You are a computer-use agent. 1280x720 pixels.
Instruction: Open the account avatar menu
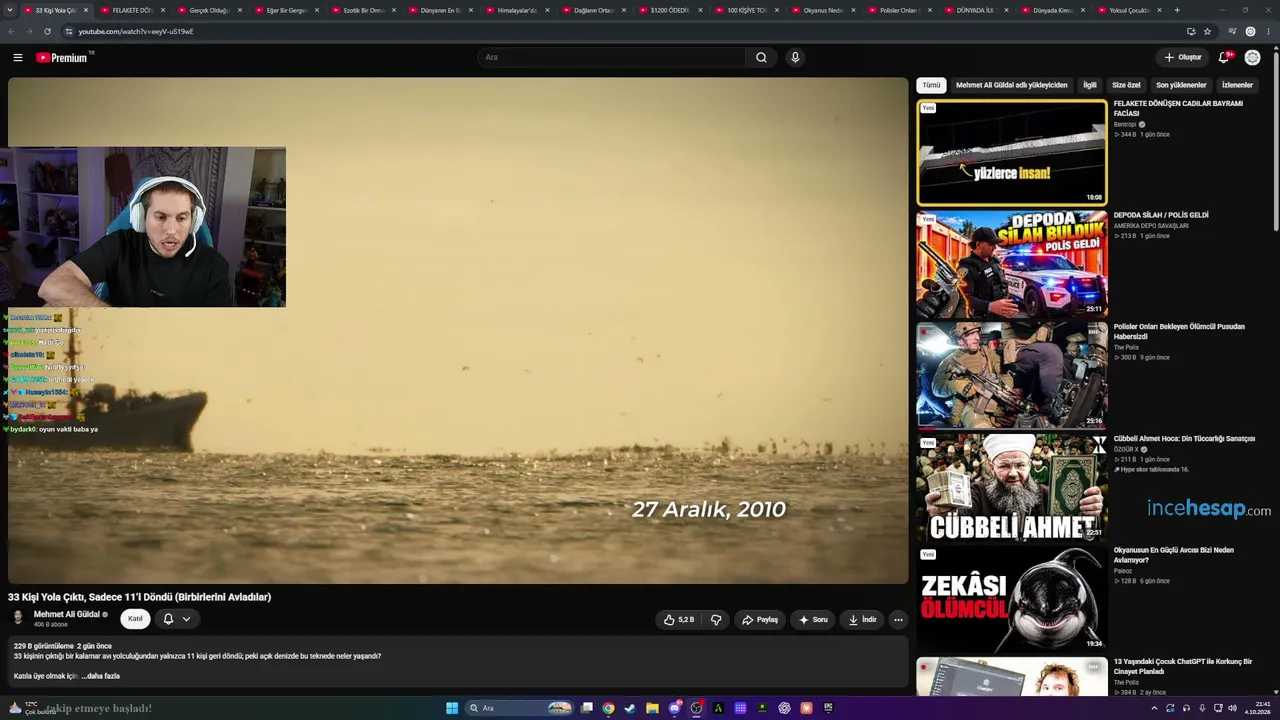[x=1252, y=57]
